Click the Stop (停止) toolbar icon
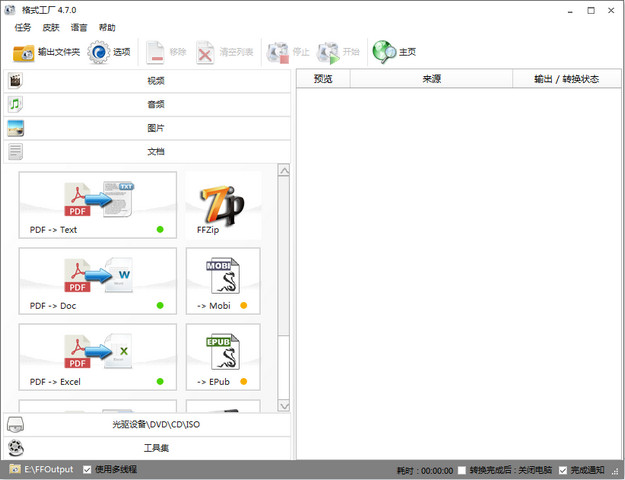The image size is (625, 480). pos(278,52)
